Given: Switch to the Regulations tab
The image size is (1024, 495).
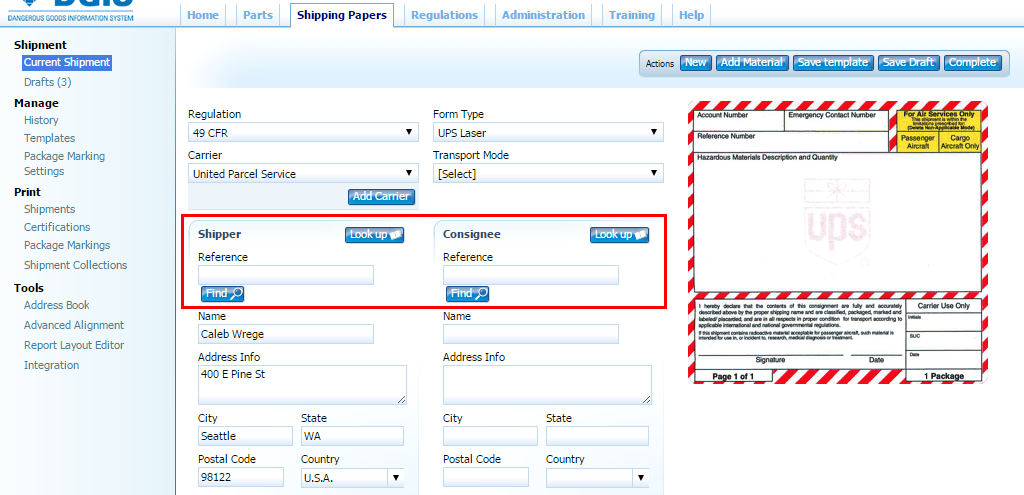Looking at the screenshot, I should (x=444, y=15).
